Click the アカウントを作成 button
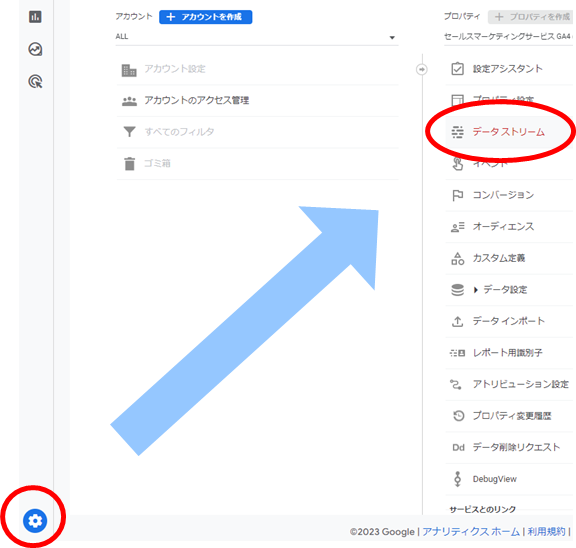 pos(206,17)
